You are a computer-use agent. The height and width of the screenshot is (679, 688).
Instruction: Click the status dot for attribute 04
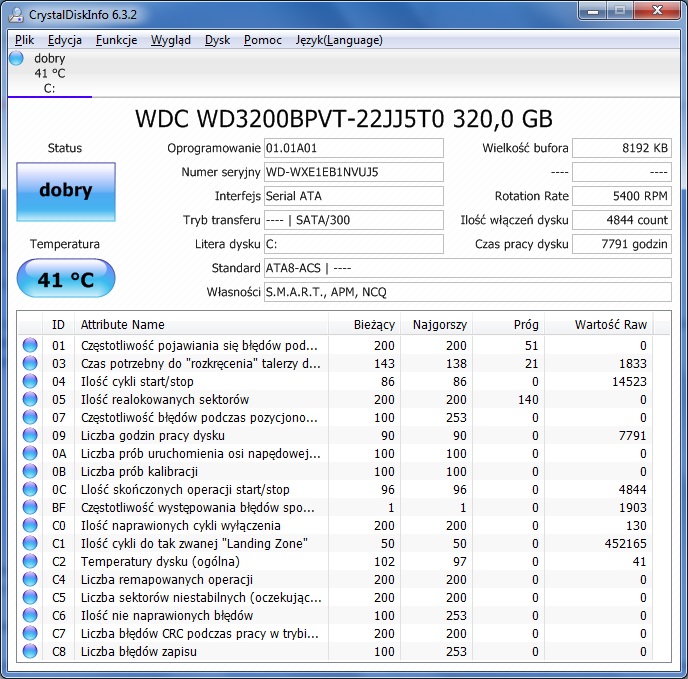pyautogui.click(x=30, y=381)
